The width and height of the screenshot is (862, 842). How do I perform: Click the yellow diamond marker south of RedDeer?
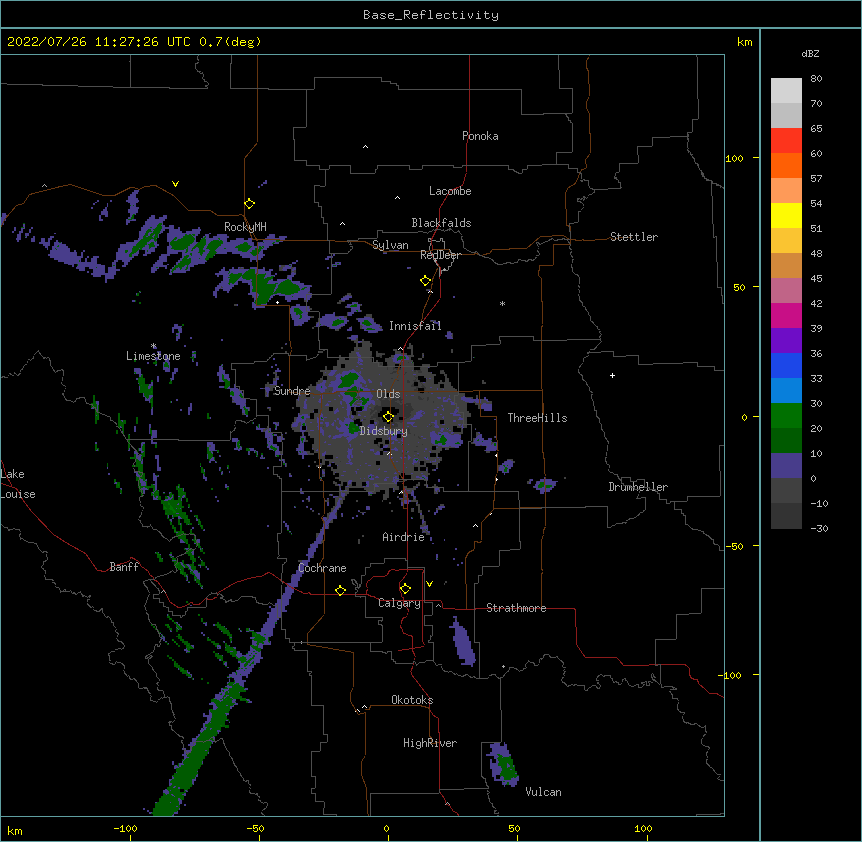(x=426, y=281)
